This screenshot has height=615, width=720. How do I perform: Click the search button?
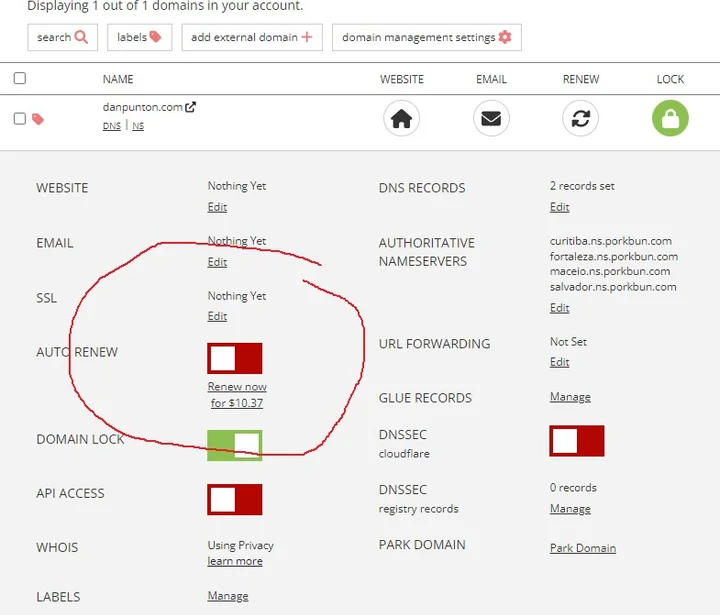62,37
